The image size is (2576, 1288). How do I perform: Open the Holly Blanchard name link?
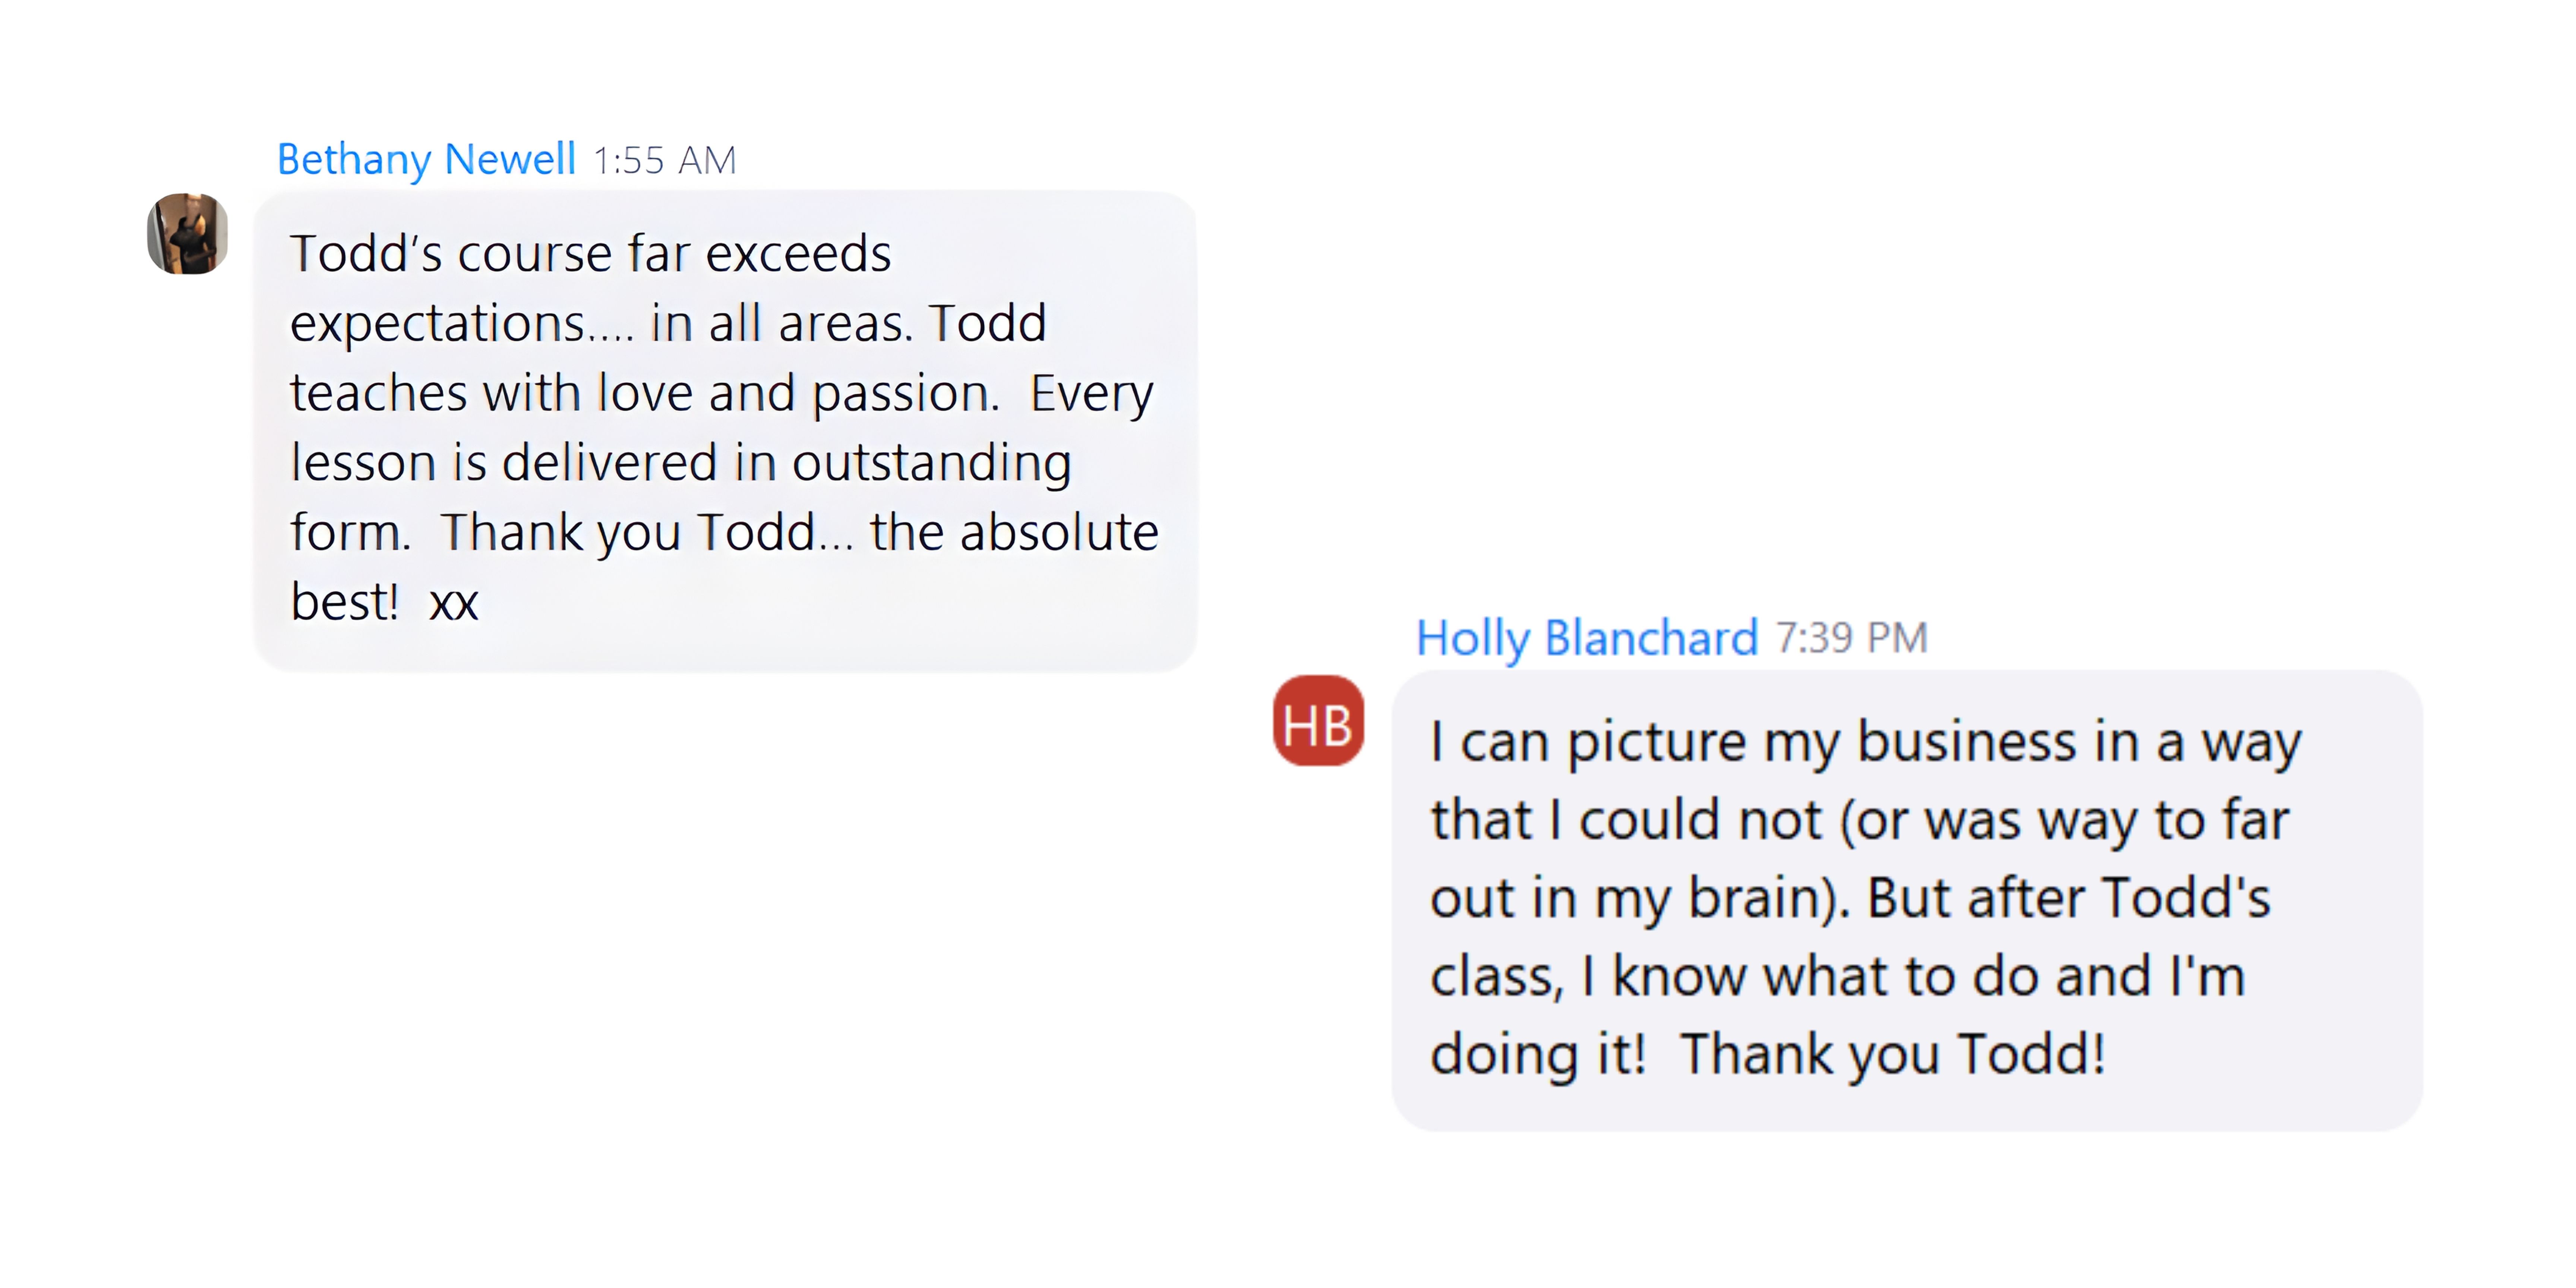coord(1586,638)
